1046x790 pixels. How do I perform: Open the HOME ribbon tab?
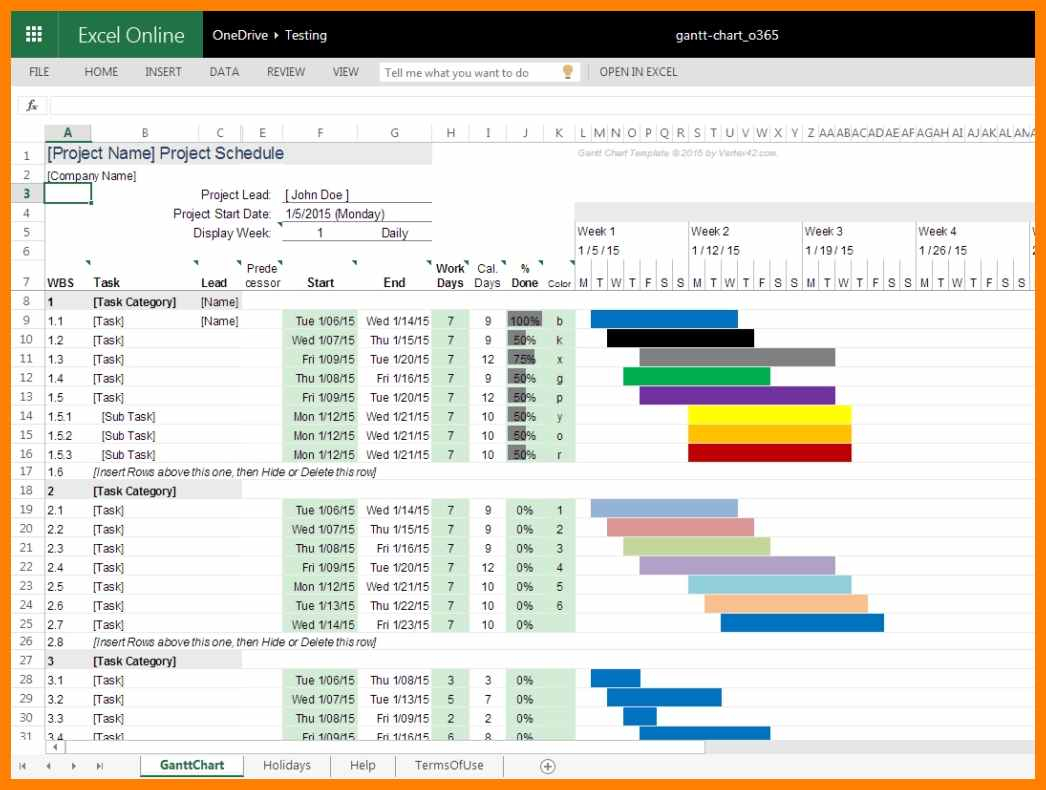point(101,71)
